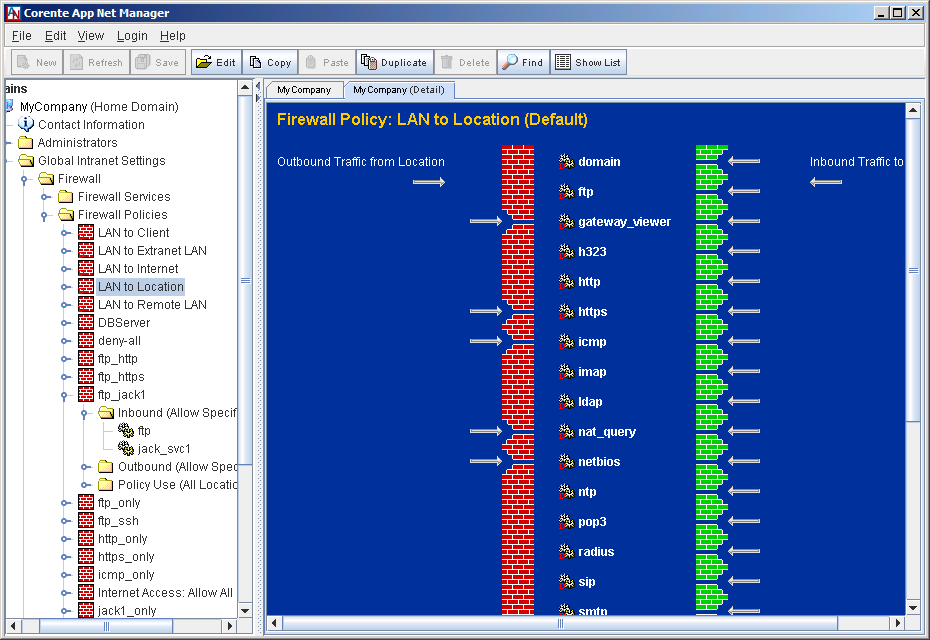This screenshot has height=640, width=930.
Task: Select the ldap service icon
Action: [566, 402]
